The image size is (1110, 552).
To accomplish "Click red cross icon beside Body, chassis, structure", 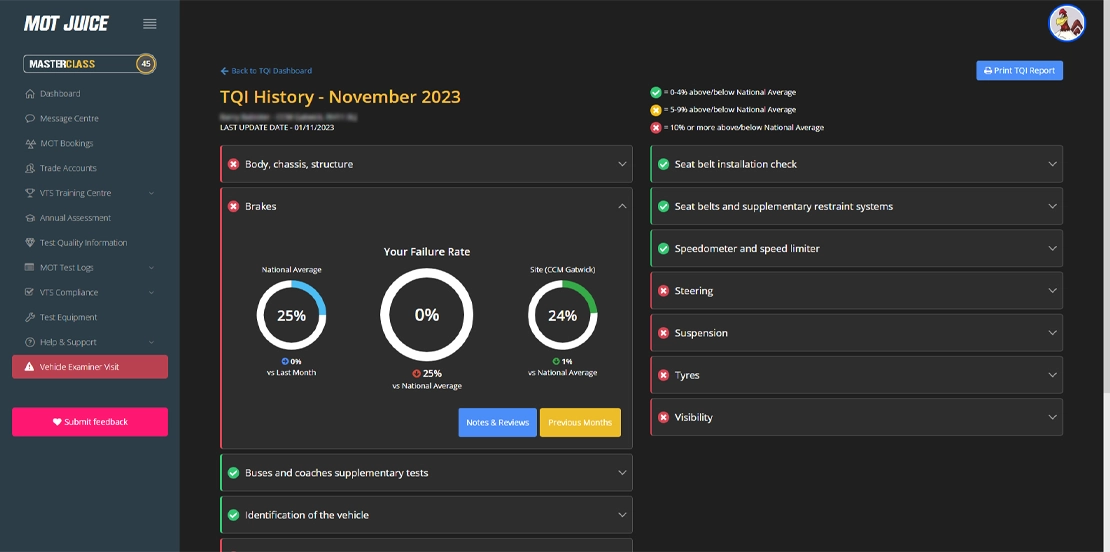I will [x=233, y=164].
